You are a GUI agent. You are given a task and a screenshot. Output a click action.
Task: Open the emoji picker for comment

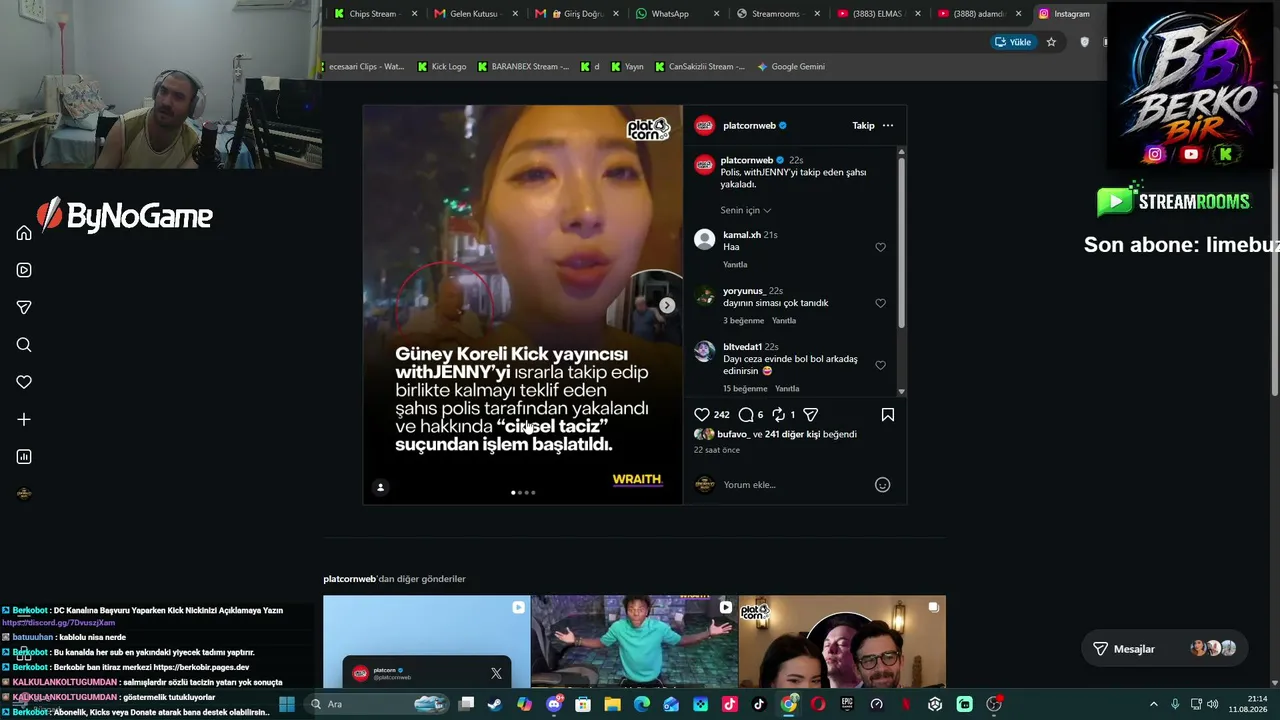click(x=883, y=485)
